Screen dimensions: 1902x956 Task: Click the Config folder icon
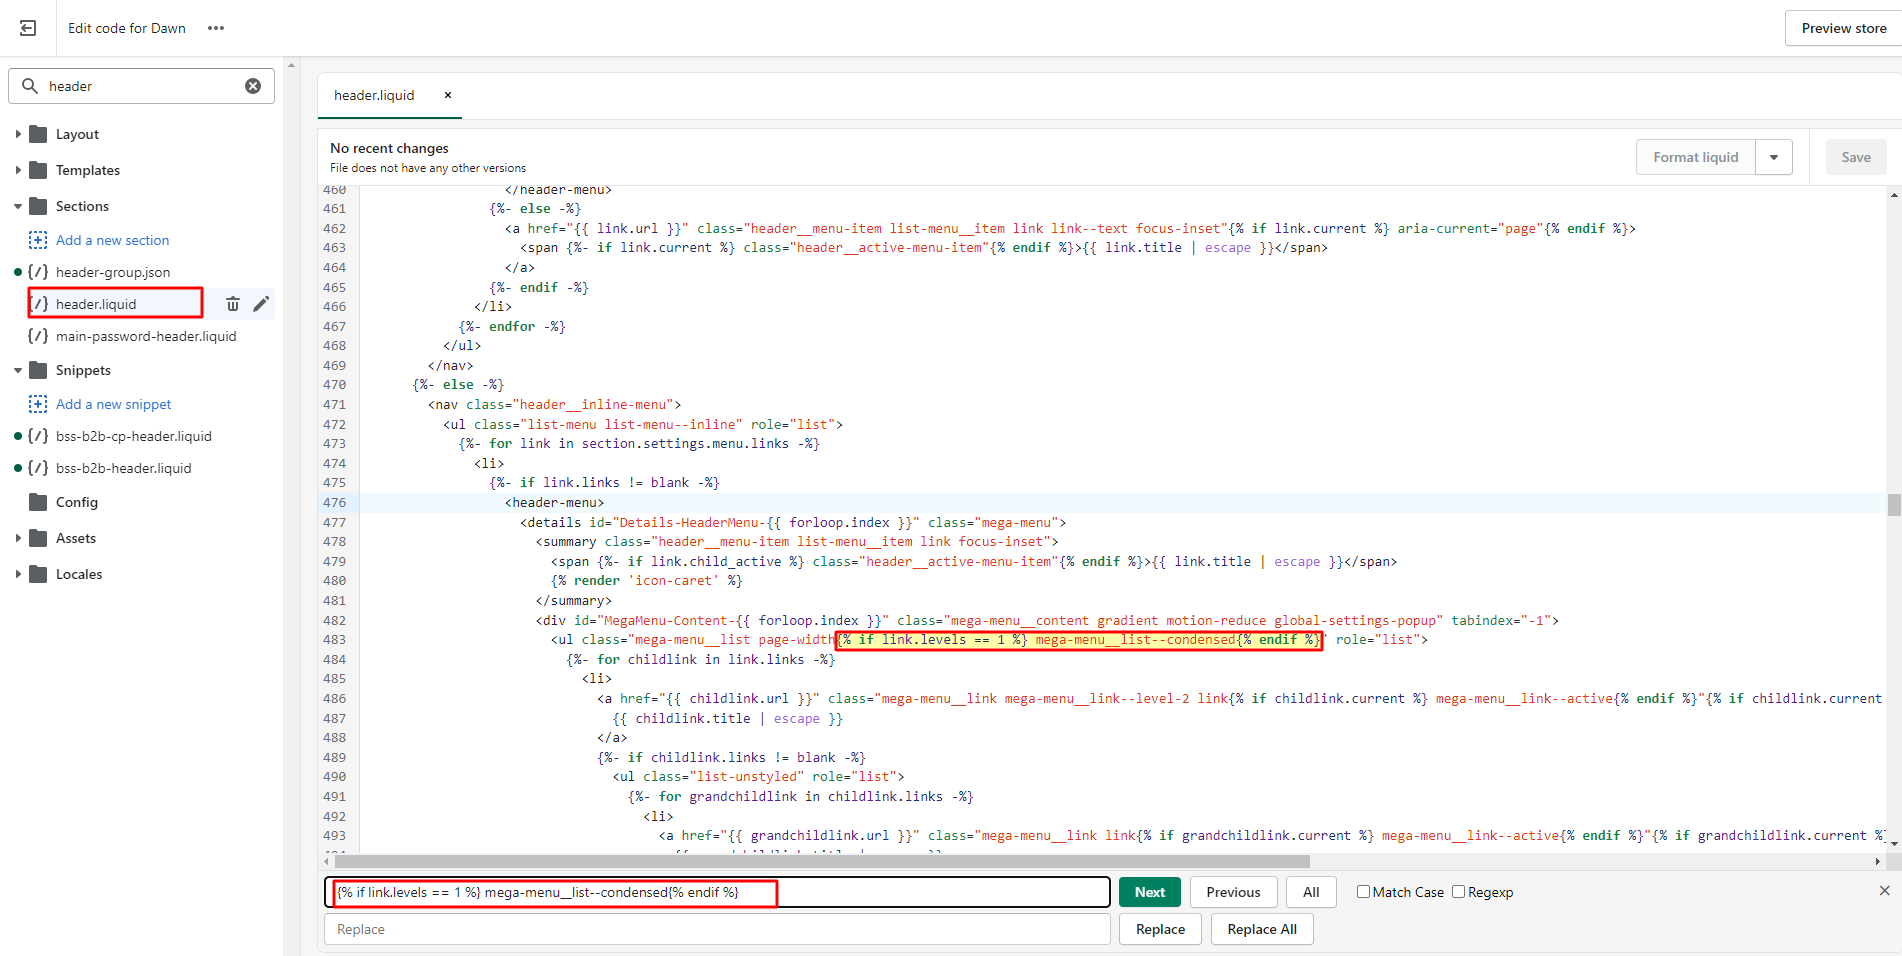(38, 502)
